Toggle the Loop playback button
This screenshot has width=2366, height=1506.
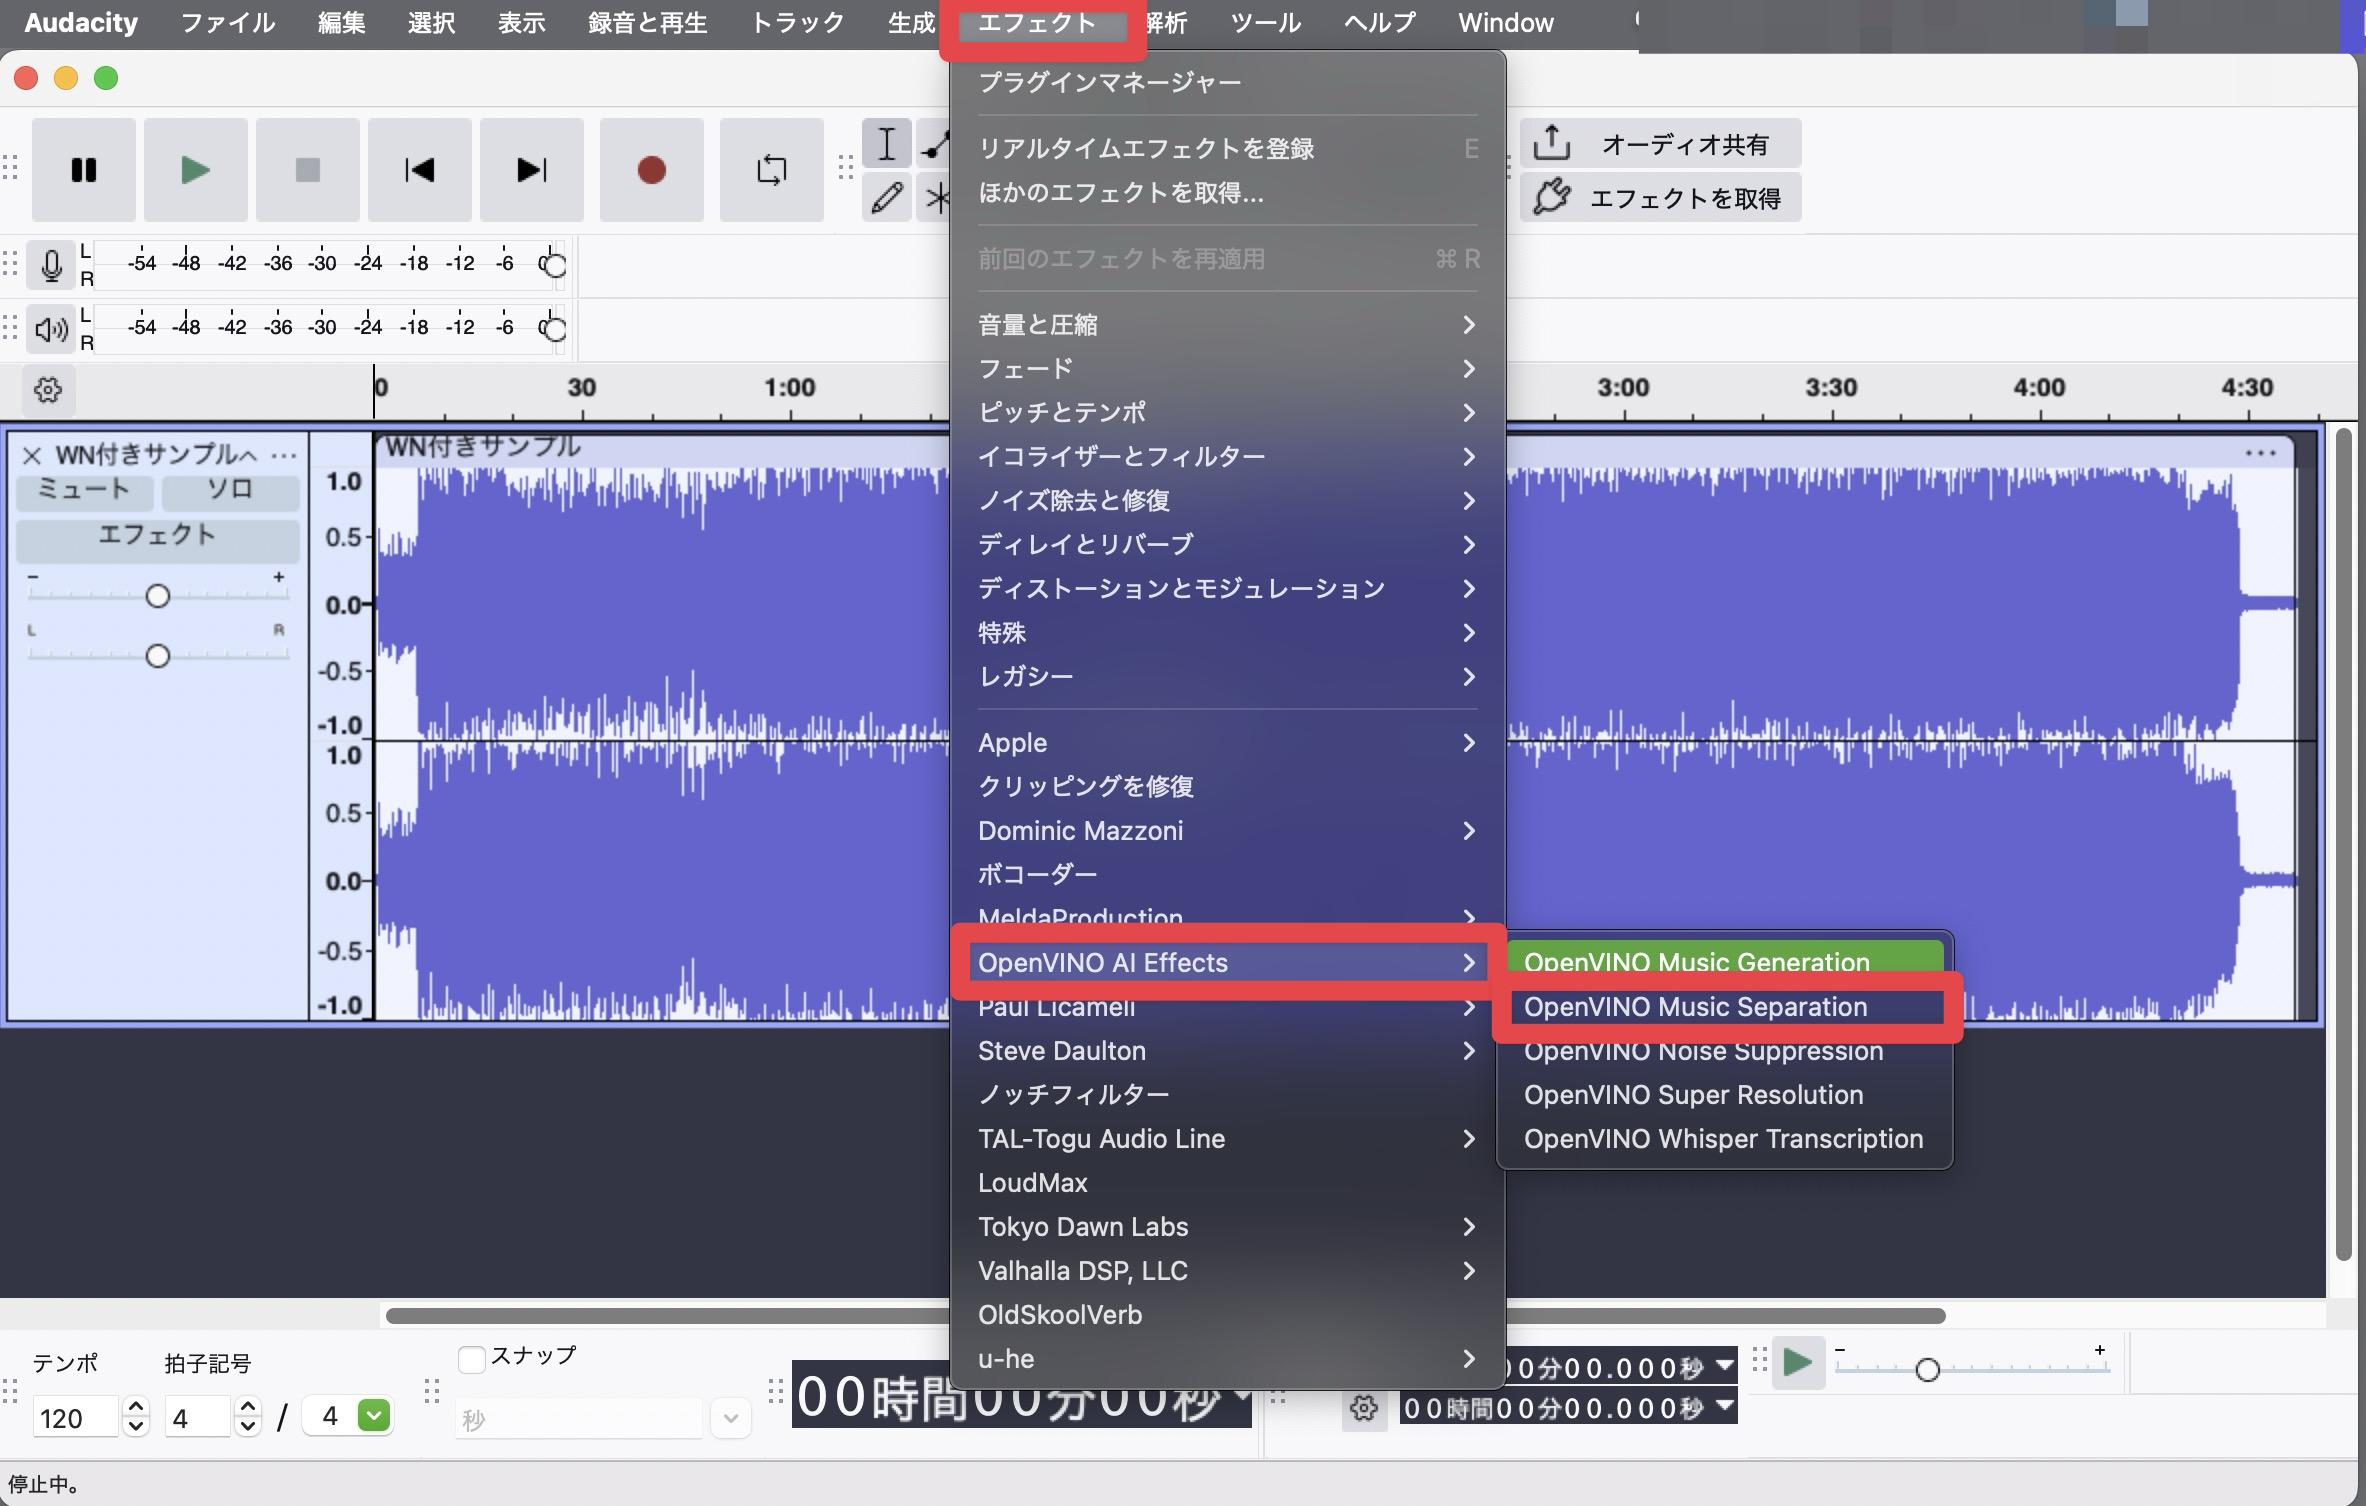click(x=771, y=170)
